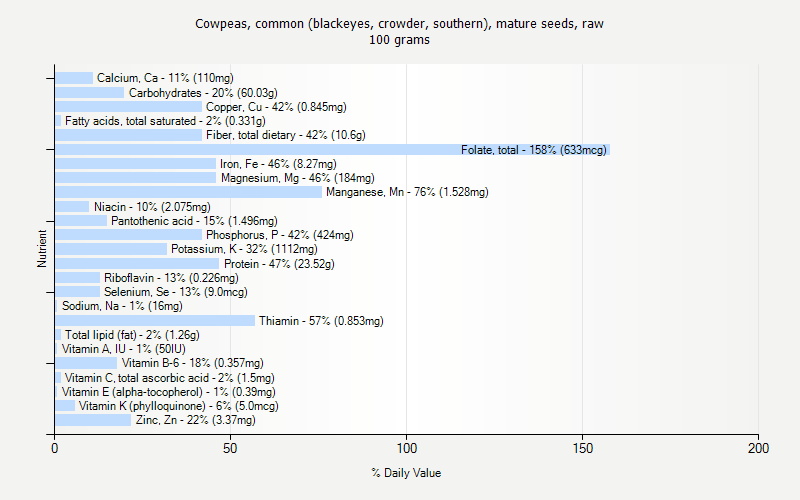Image resolution: width=800 pixels, height=500 pixels.
Task: Click the Potassium, K - 32% (1112mg) label
Action: 244,249
